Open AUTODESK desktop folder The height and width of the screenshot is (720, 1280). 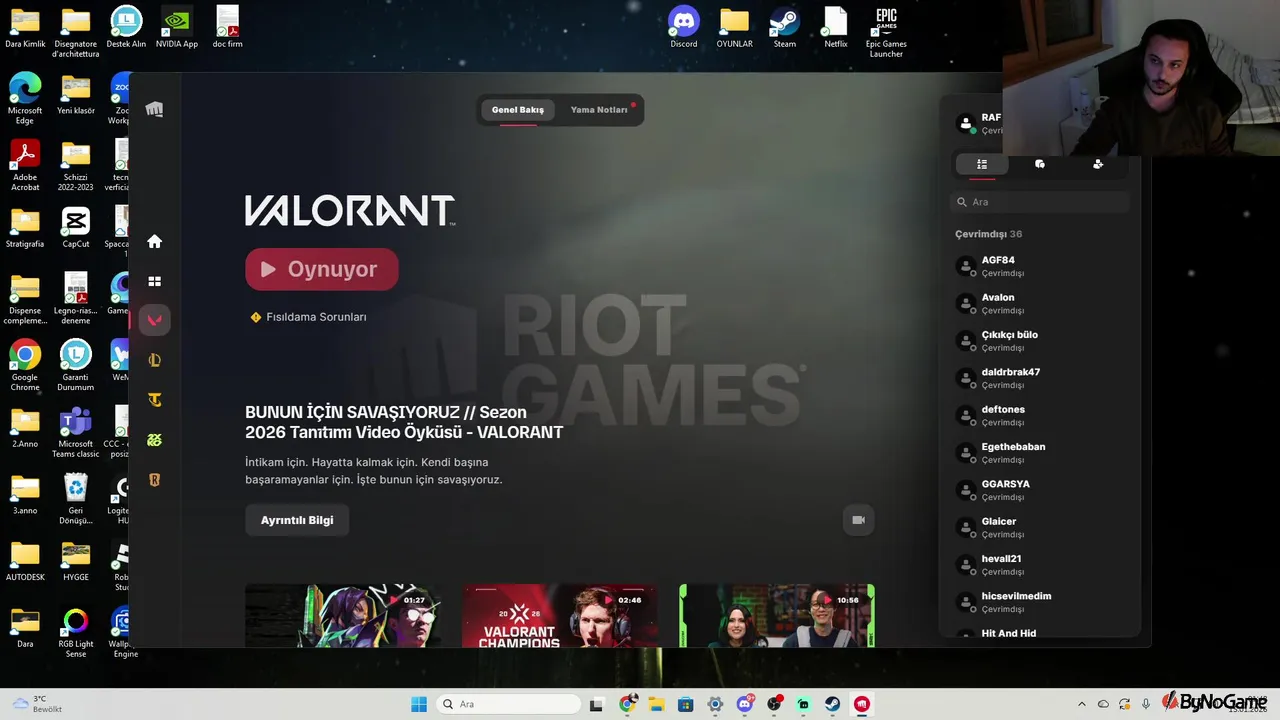[x=25, y=560]
